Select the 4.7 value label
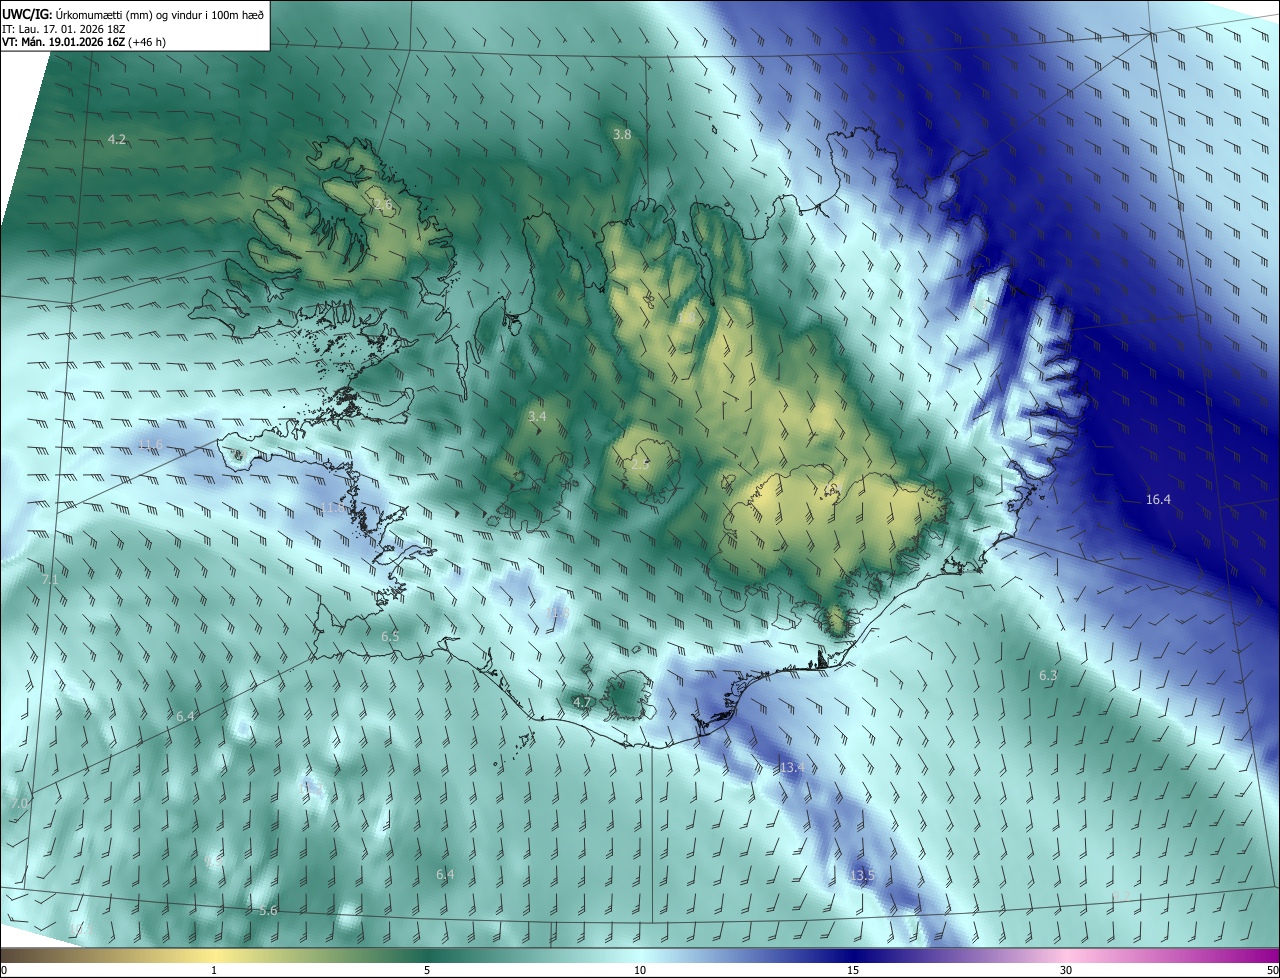Viewport: 1280px width, 978px height. pos(582,702)
